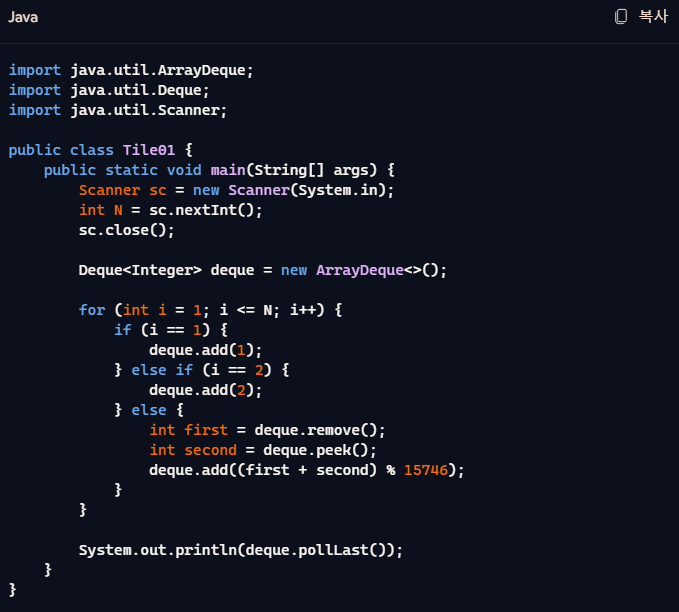Click the int N = sc.nextInt() line
679x612 pixels.
point(171,210)
